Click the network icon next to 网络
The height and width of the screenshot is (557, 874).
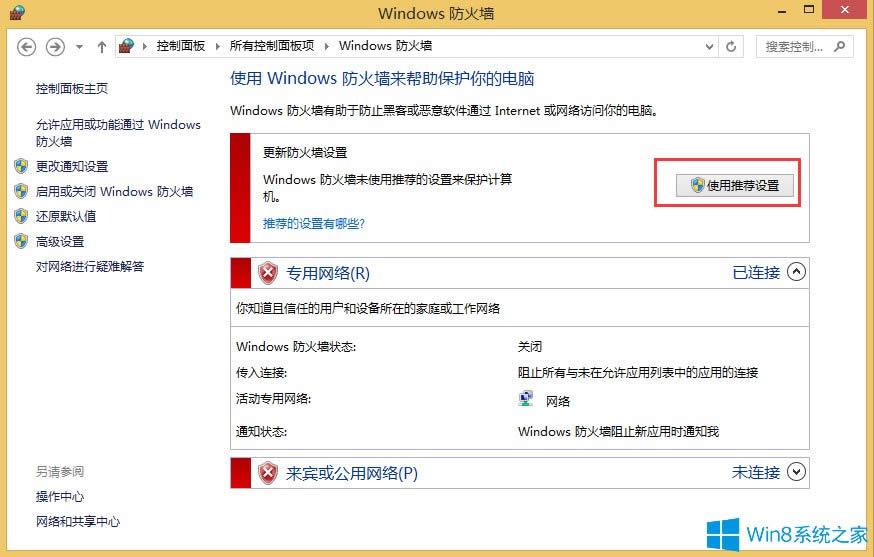pyautogui.click(x=526, y=400)
